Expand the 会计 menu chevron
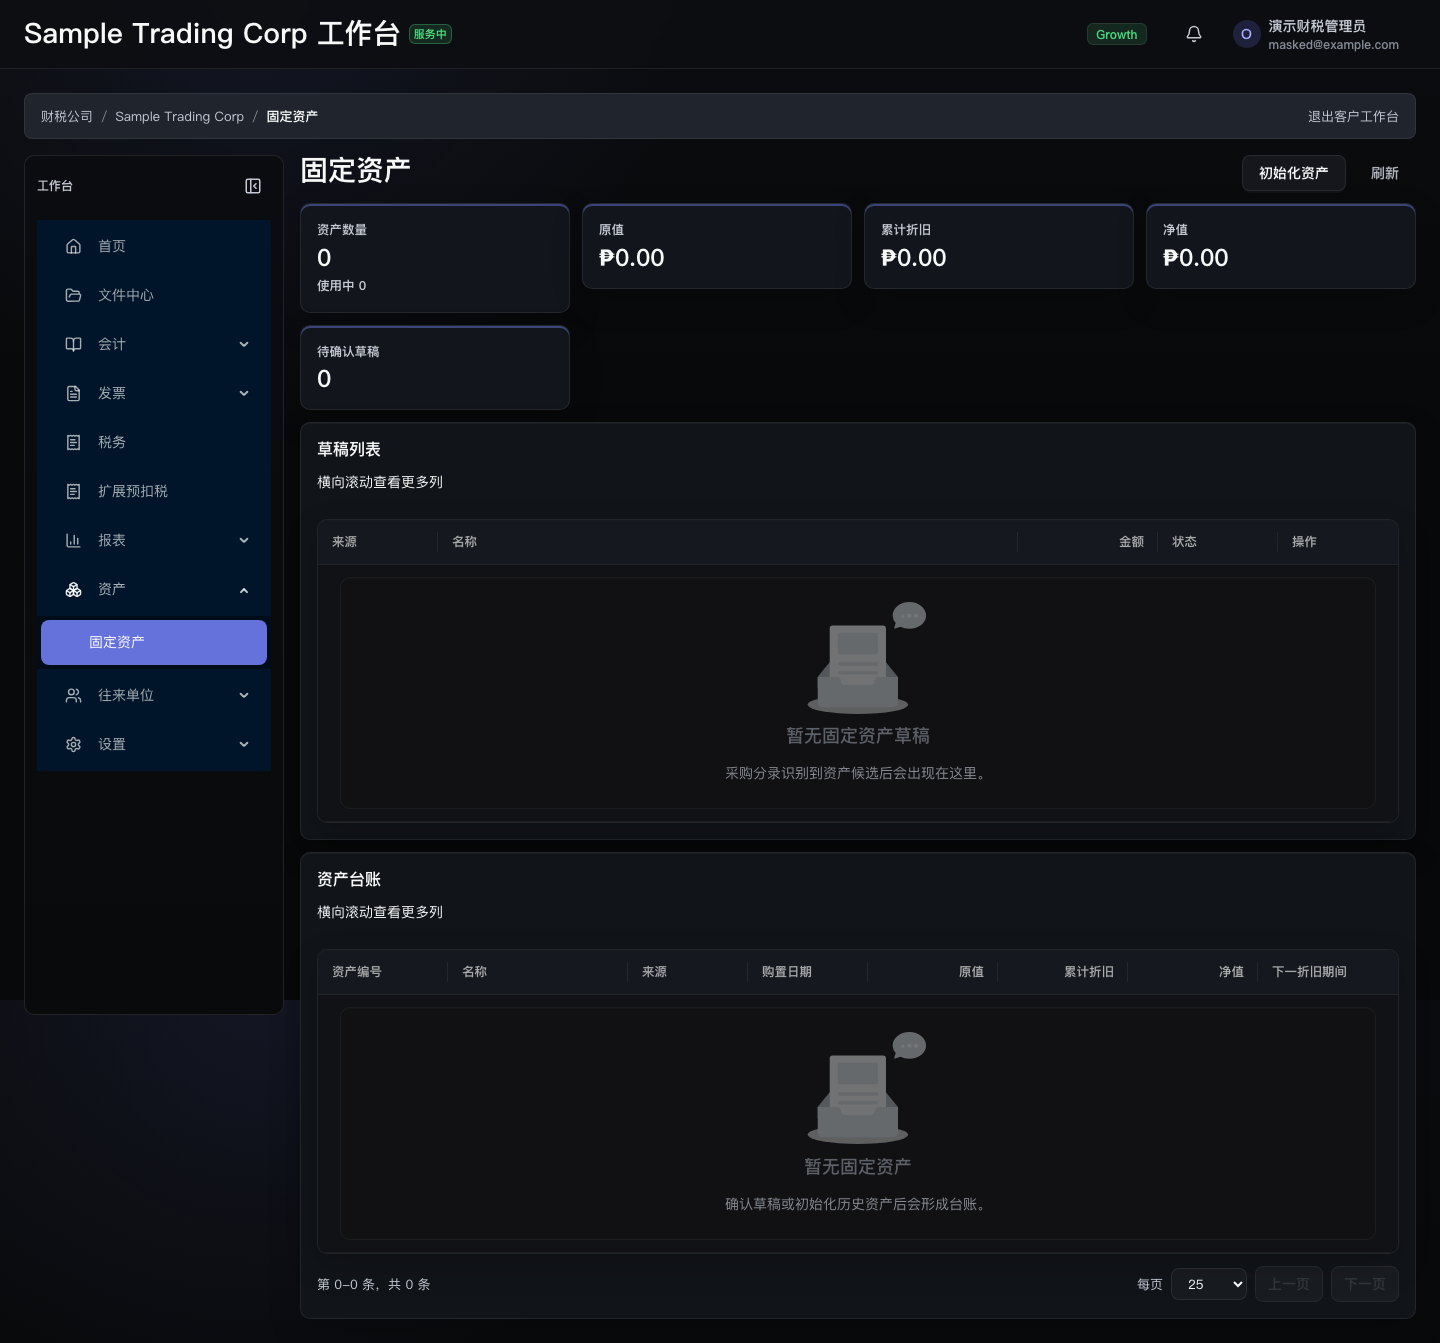The image size is (1440, 1343). coord(244,344)
